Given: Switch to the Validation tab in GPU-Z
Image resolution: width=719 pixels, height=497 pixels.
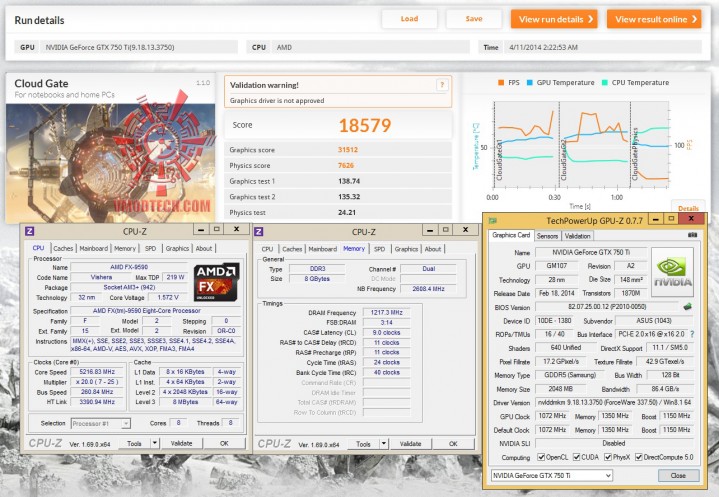Looking at the screenshot, I should (577, 236).
